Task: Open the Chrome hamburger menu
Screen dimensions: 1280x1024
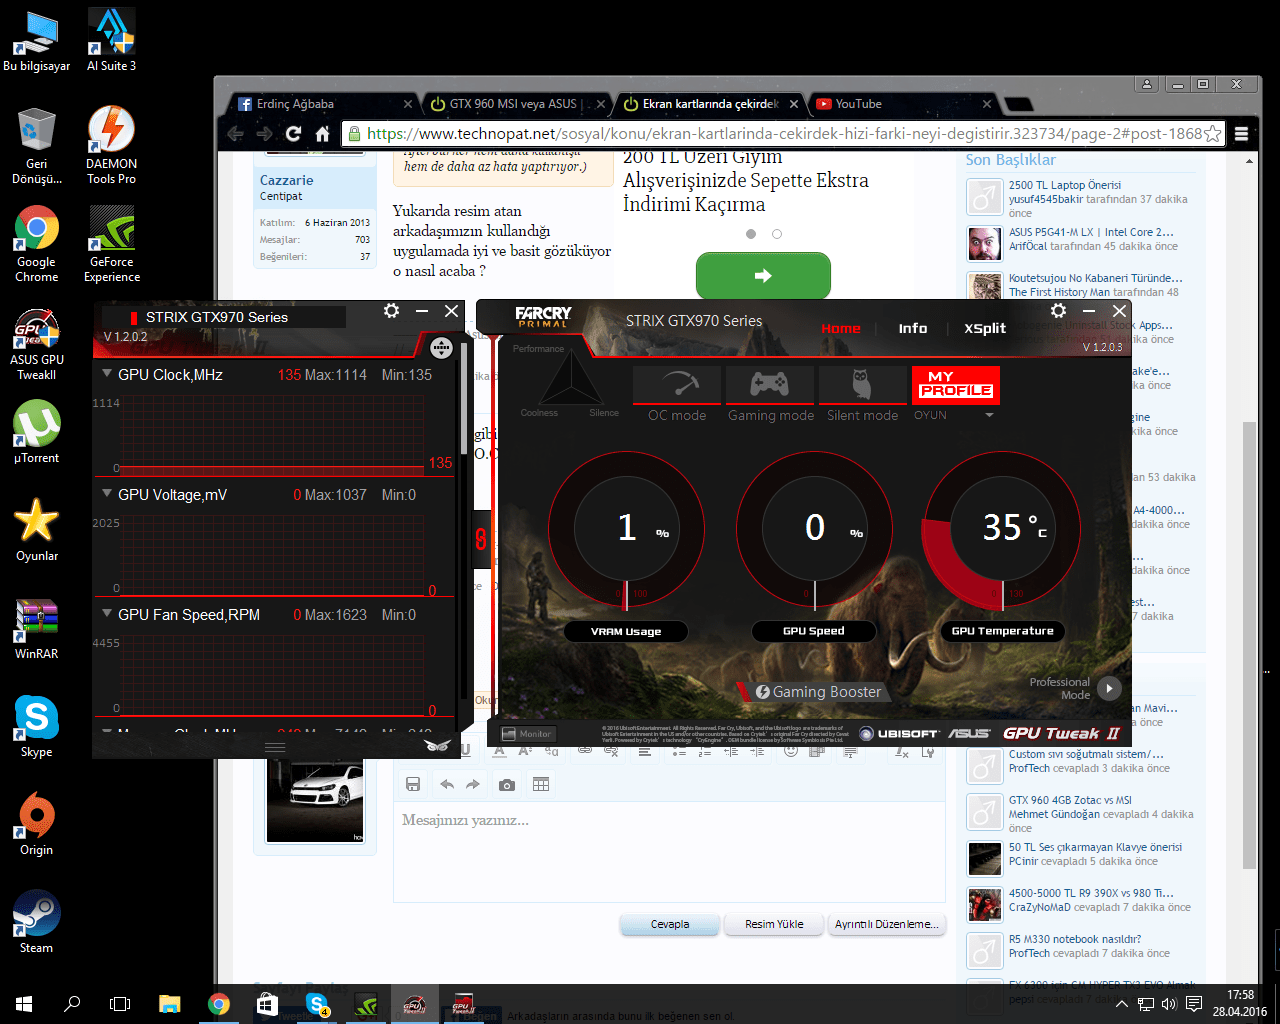Action: [x=1241, y=134]
